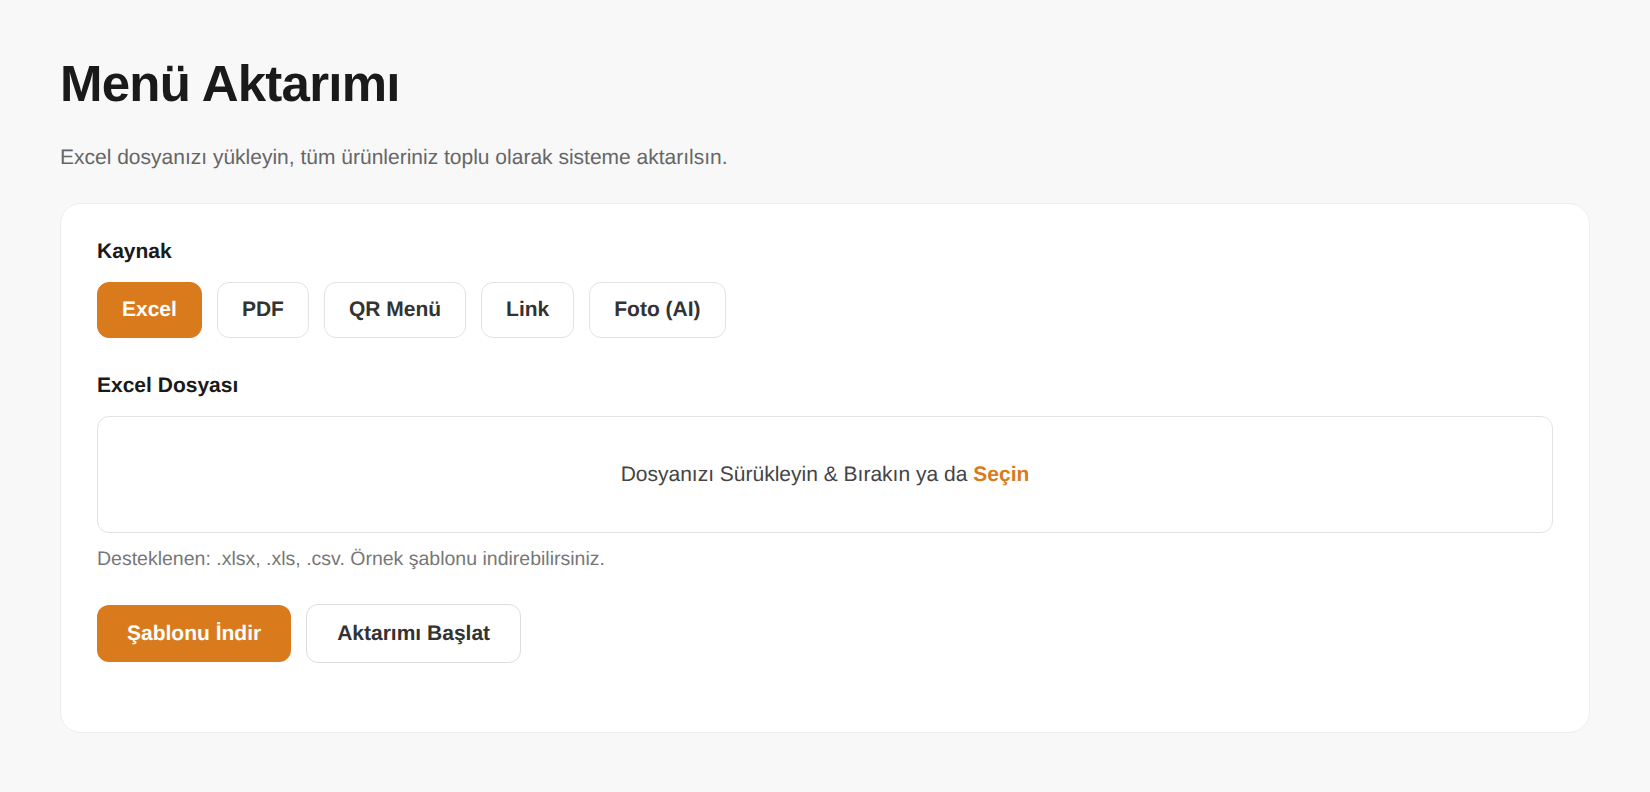The height and width of the screenshot is (792, 1650).
Task: Pick Foto (AI) as import source
Action: click(657, 310)
